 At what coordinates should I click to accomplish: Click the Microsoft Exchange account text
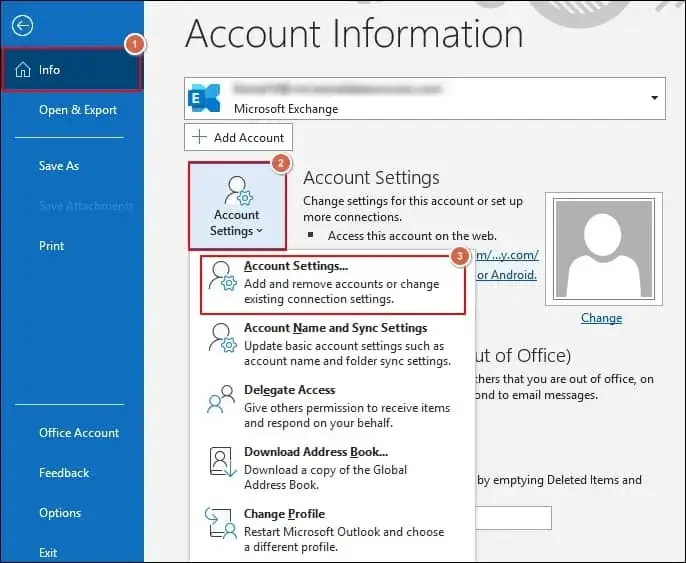click(286, 108)
